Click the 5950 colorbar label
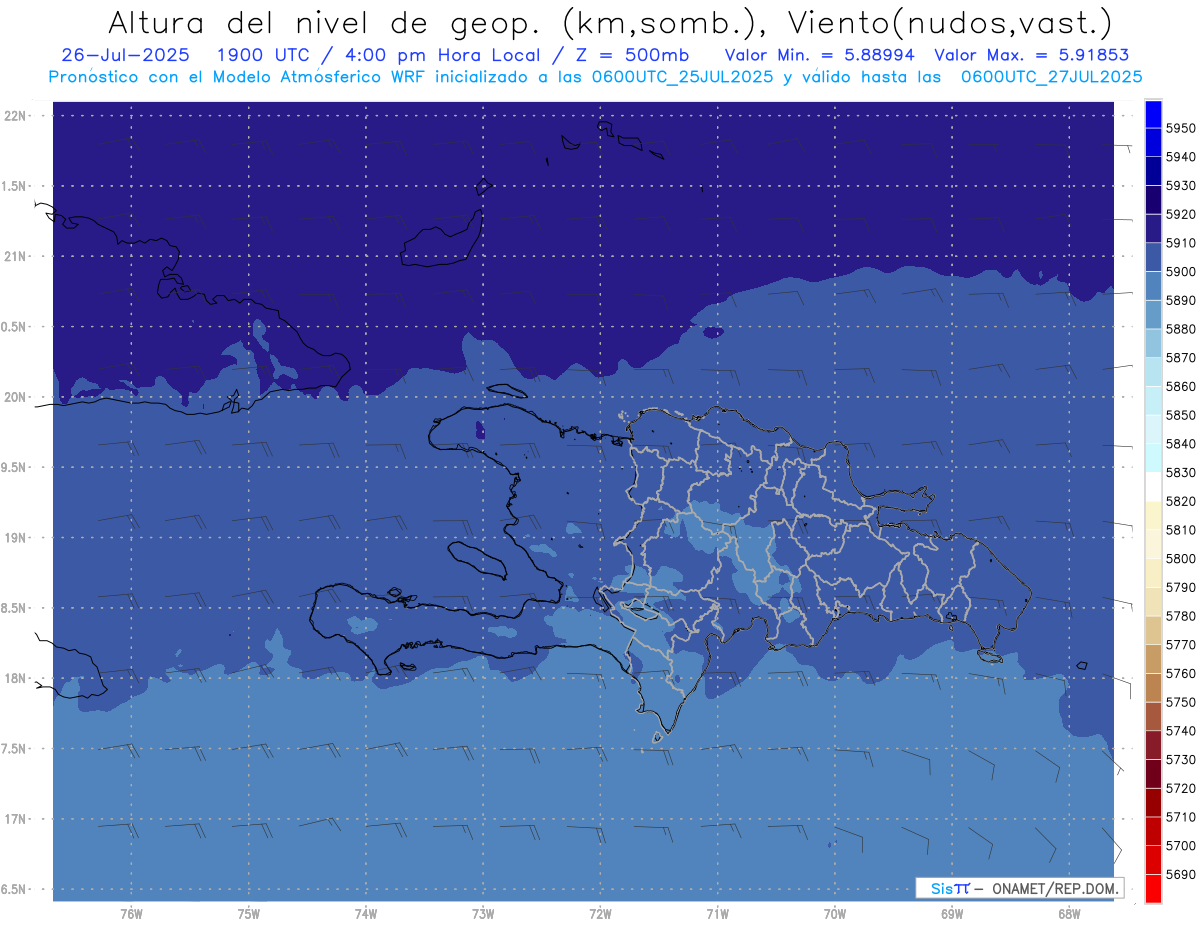1200x927 pixels. tap(1180, 128)
